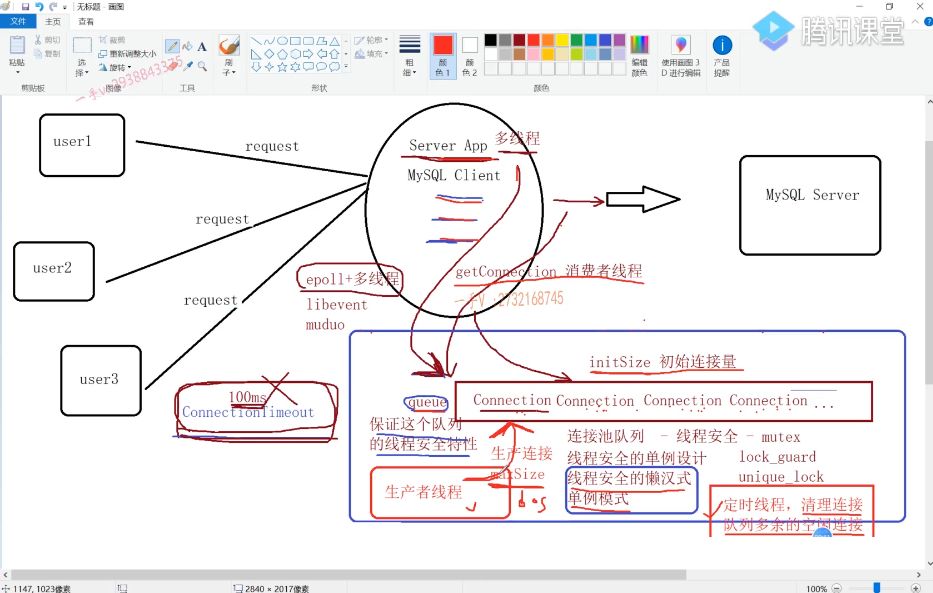Select the Right triangle shape
The width and height of the screenshot is (933, 593).
point(256,54)
